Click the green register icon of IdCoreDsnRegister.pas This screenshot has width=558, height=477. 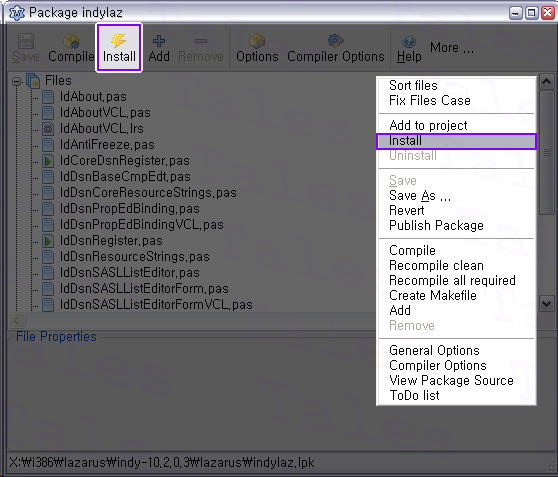(48, 161)
